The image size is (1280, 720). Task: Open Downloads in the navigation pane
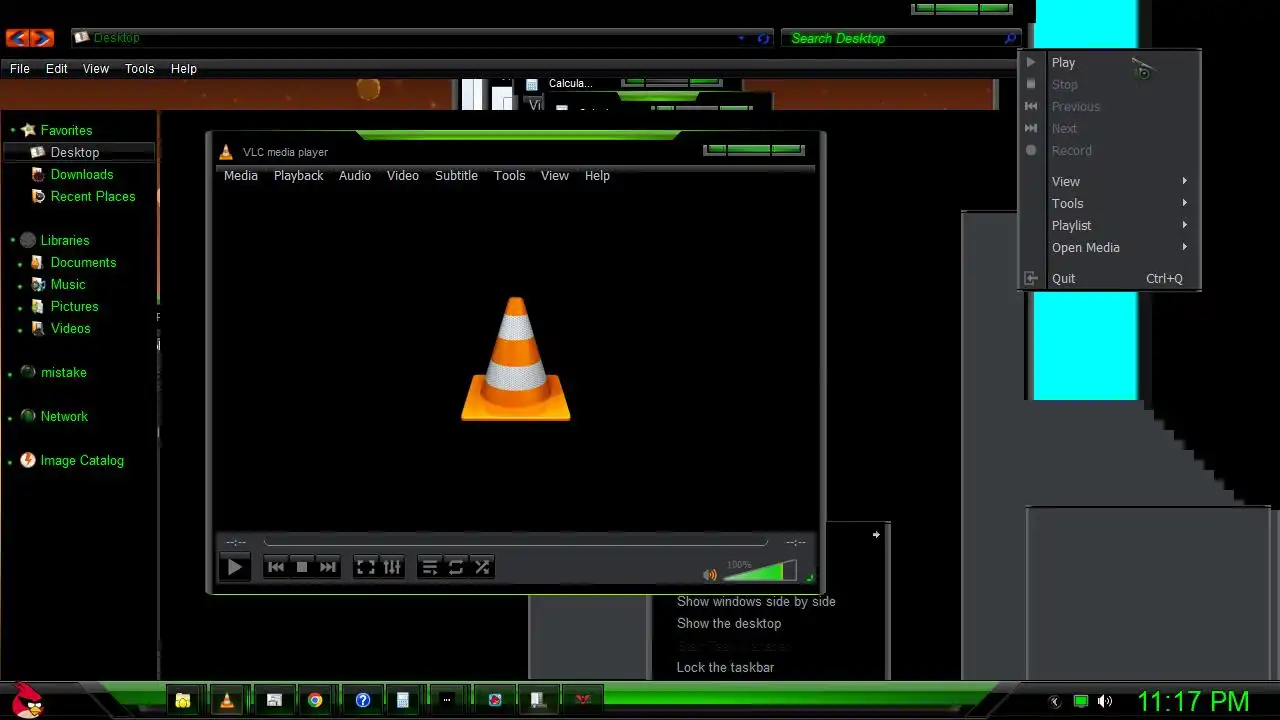pos(82,174)
